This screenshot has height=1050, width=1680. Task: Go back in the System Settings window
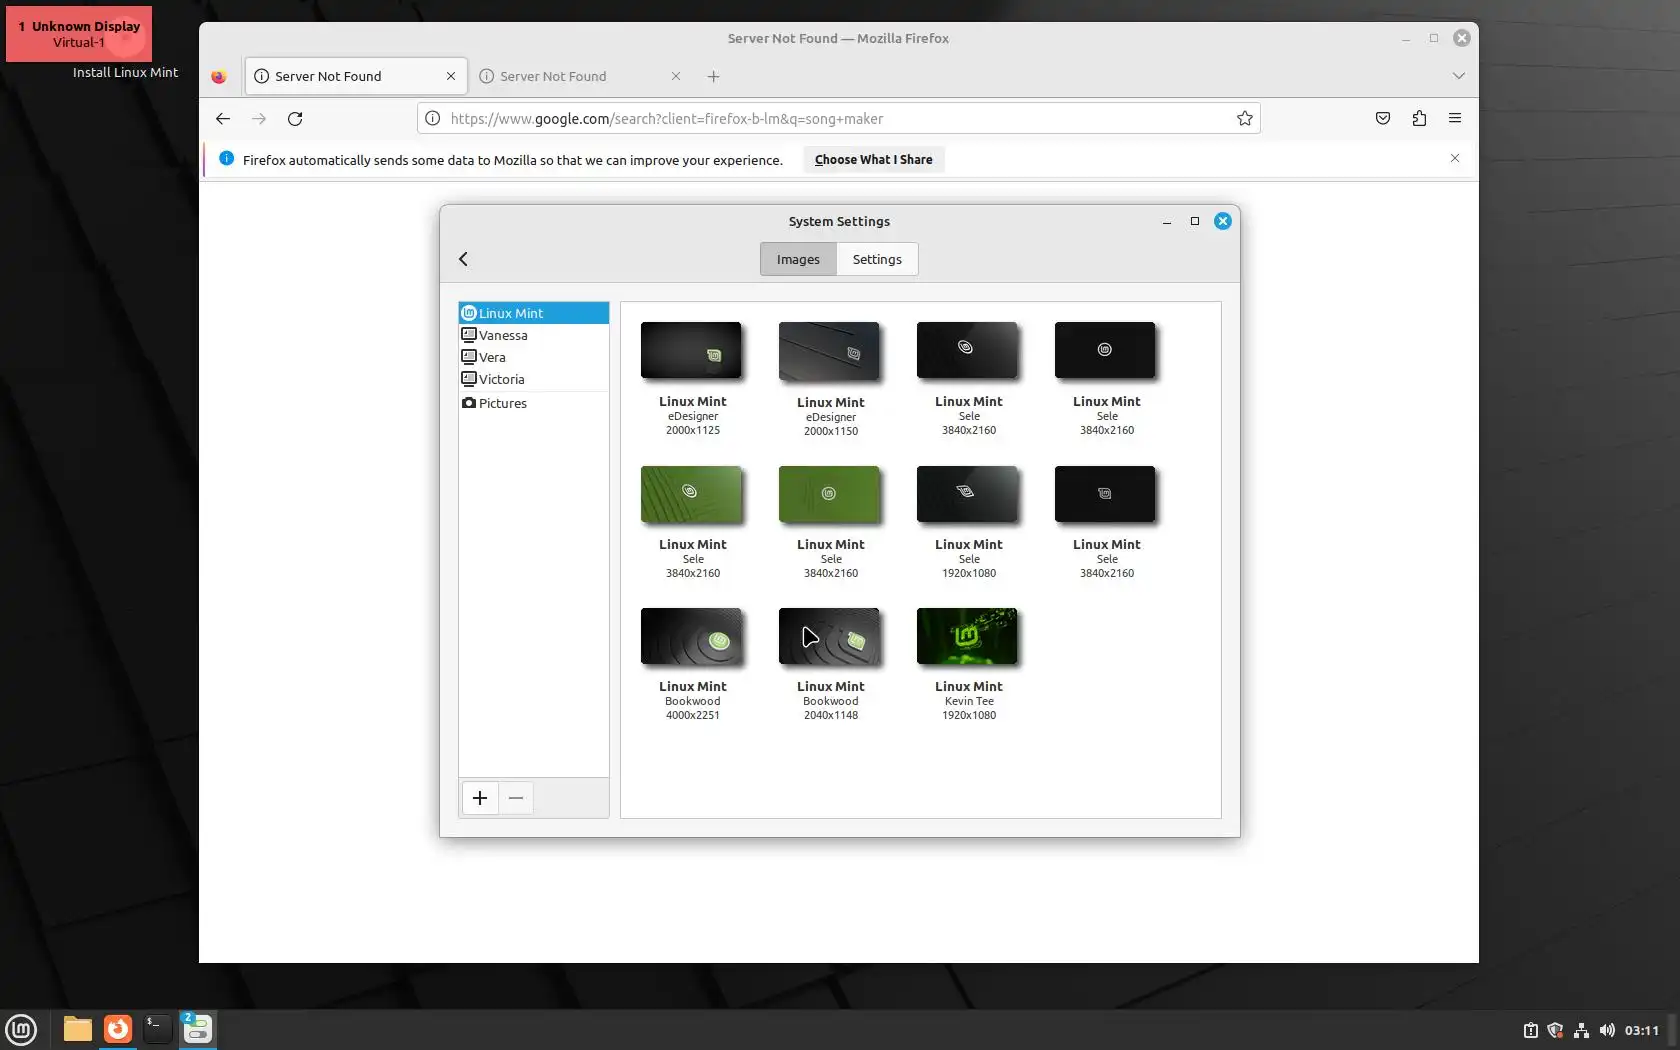pyautogui.click(x=463, y=259)
